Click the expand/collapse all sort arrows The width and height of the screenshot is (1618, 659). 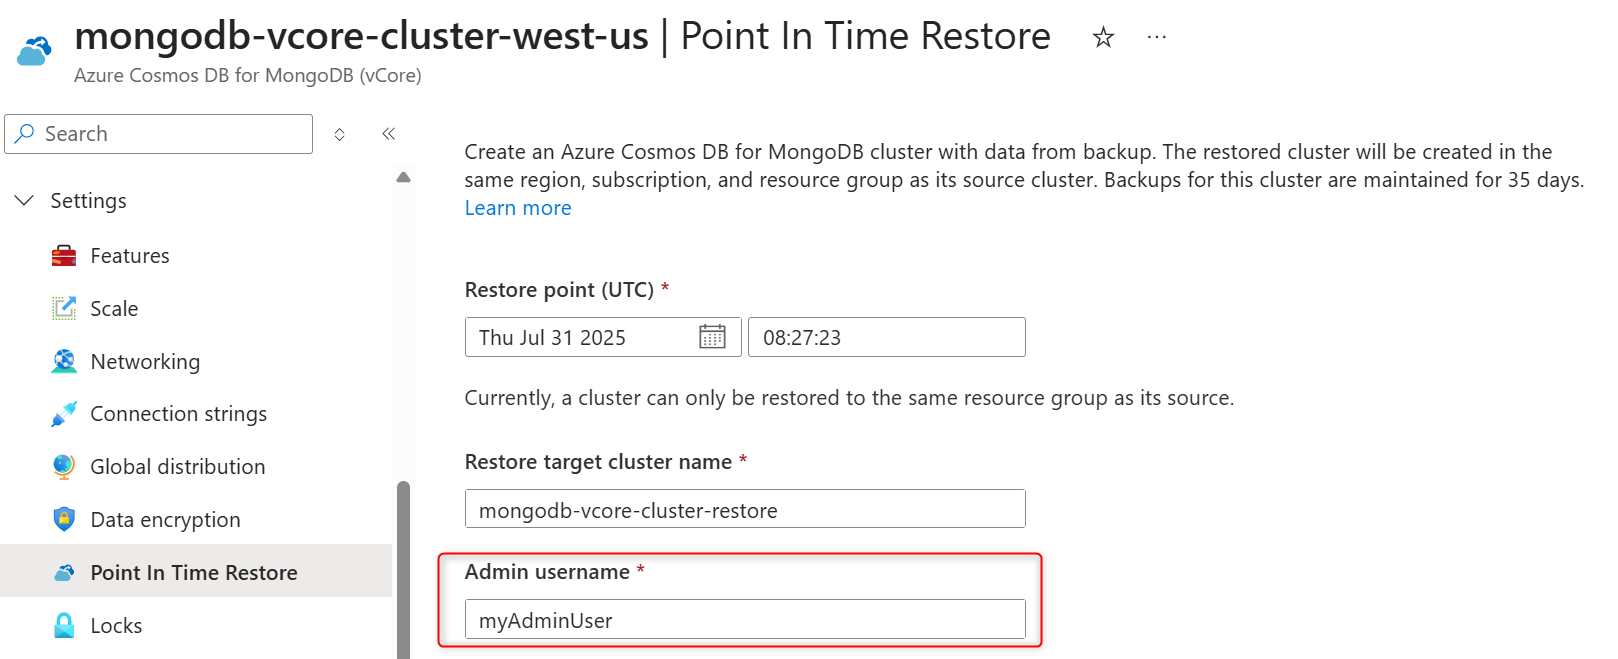(340, 135)
